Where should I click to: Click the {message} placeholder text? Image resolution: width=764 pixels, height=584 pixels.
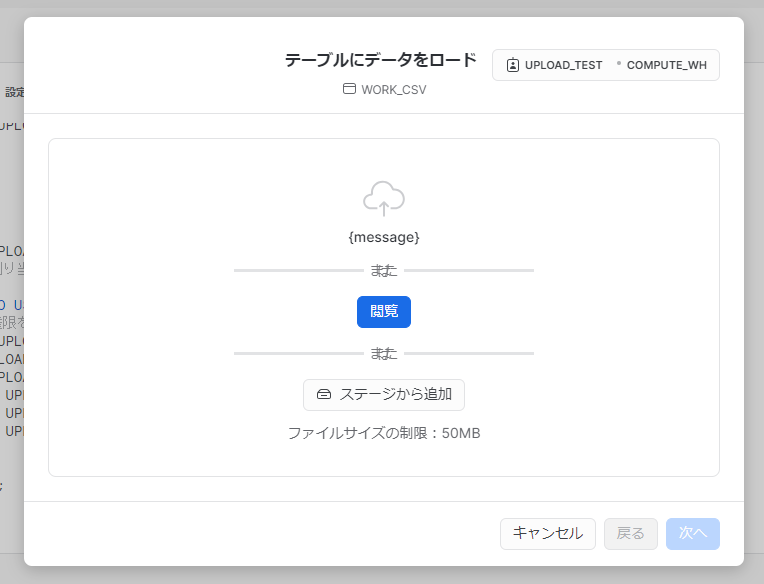[x=383, y=237]
